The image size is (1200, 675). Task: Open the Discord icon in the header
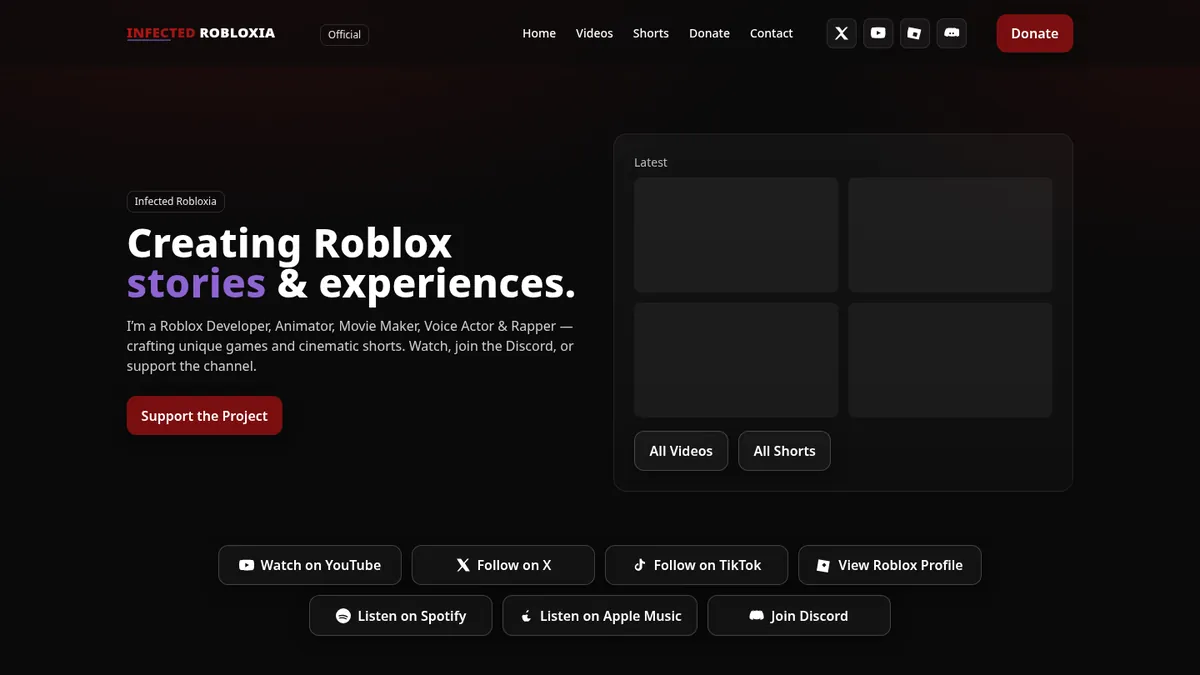click(x=951, y=33)
